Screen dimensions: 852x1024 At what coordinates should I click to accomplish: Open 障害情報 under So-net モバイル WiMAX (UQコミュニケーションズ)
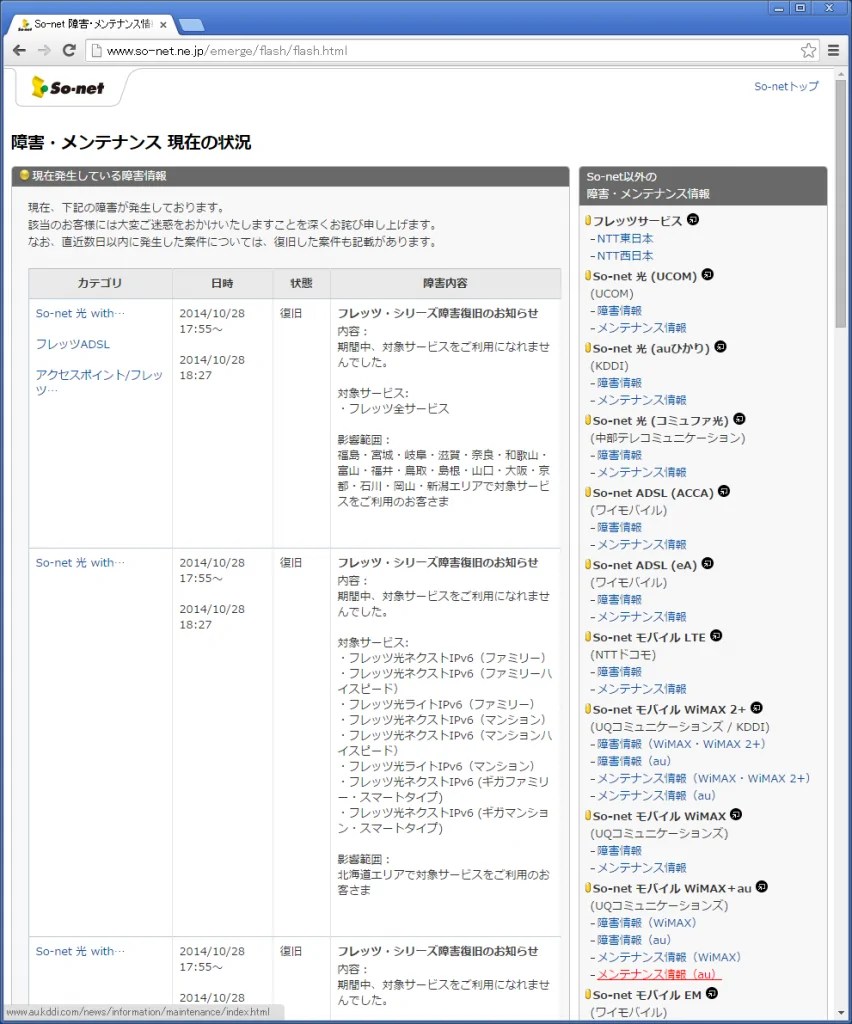pyautogui.click(x=620, y=850)
